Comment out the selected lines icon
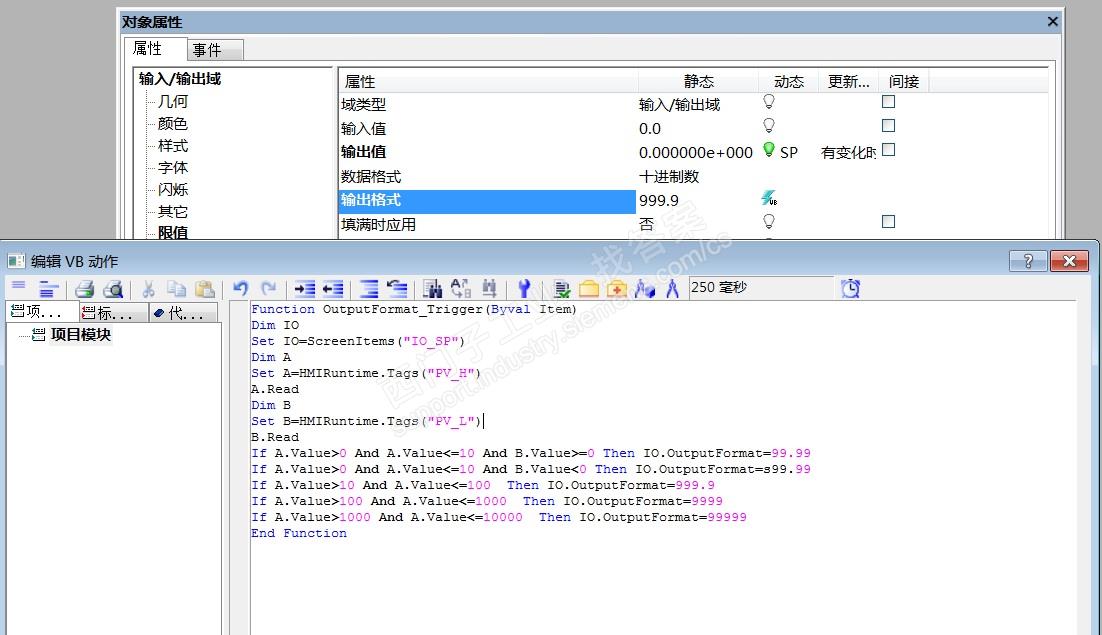 pyautogui.click(x=368, y=289)
